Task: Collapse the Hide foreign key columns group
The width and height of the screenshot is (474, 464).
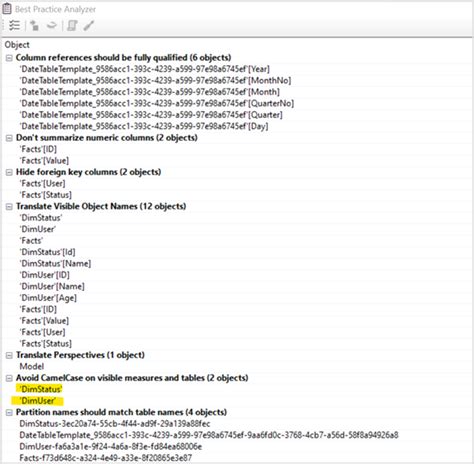Action: [x=9, y=172]
